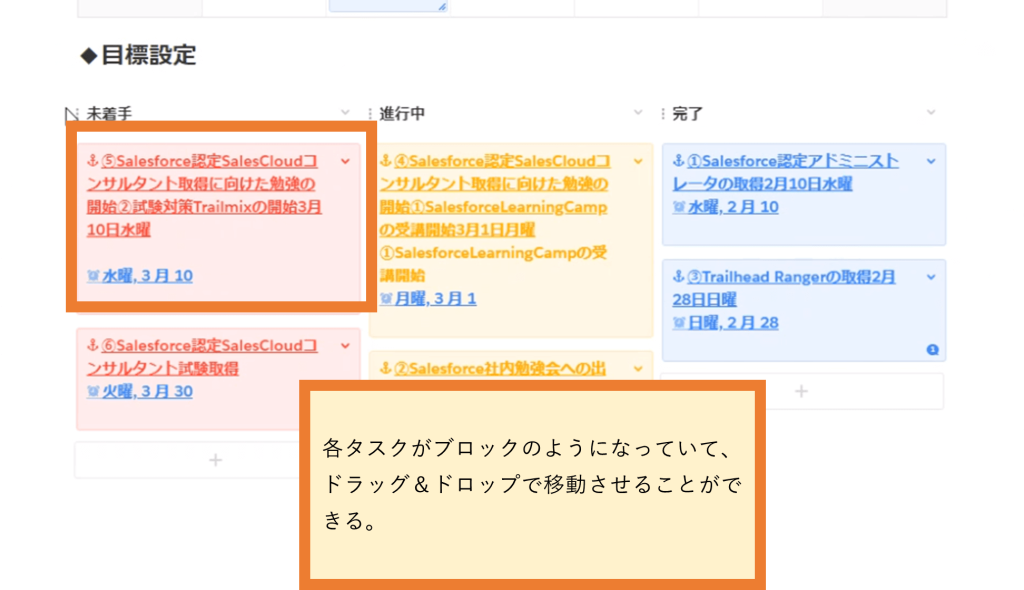Open link ② Salesforce社内勉強会への出

[500, 369]
